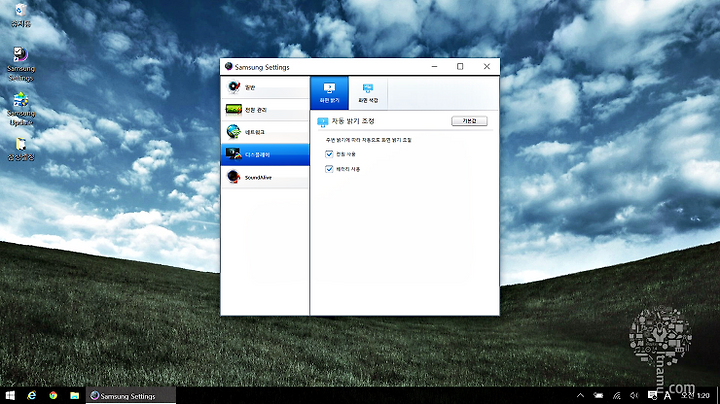720x404 pixels.
Task: Open the 네트워크 network category
Action: [265, 132]
